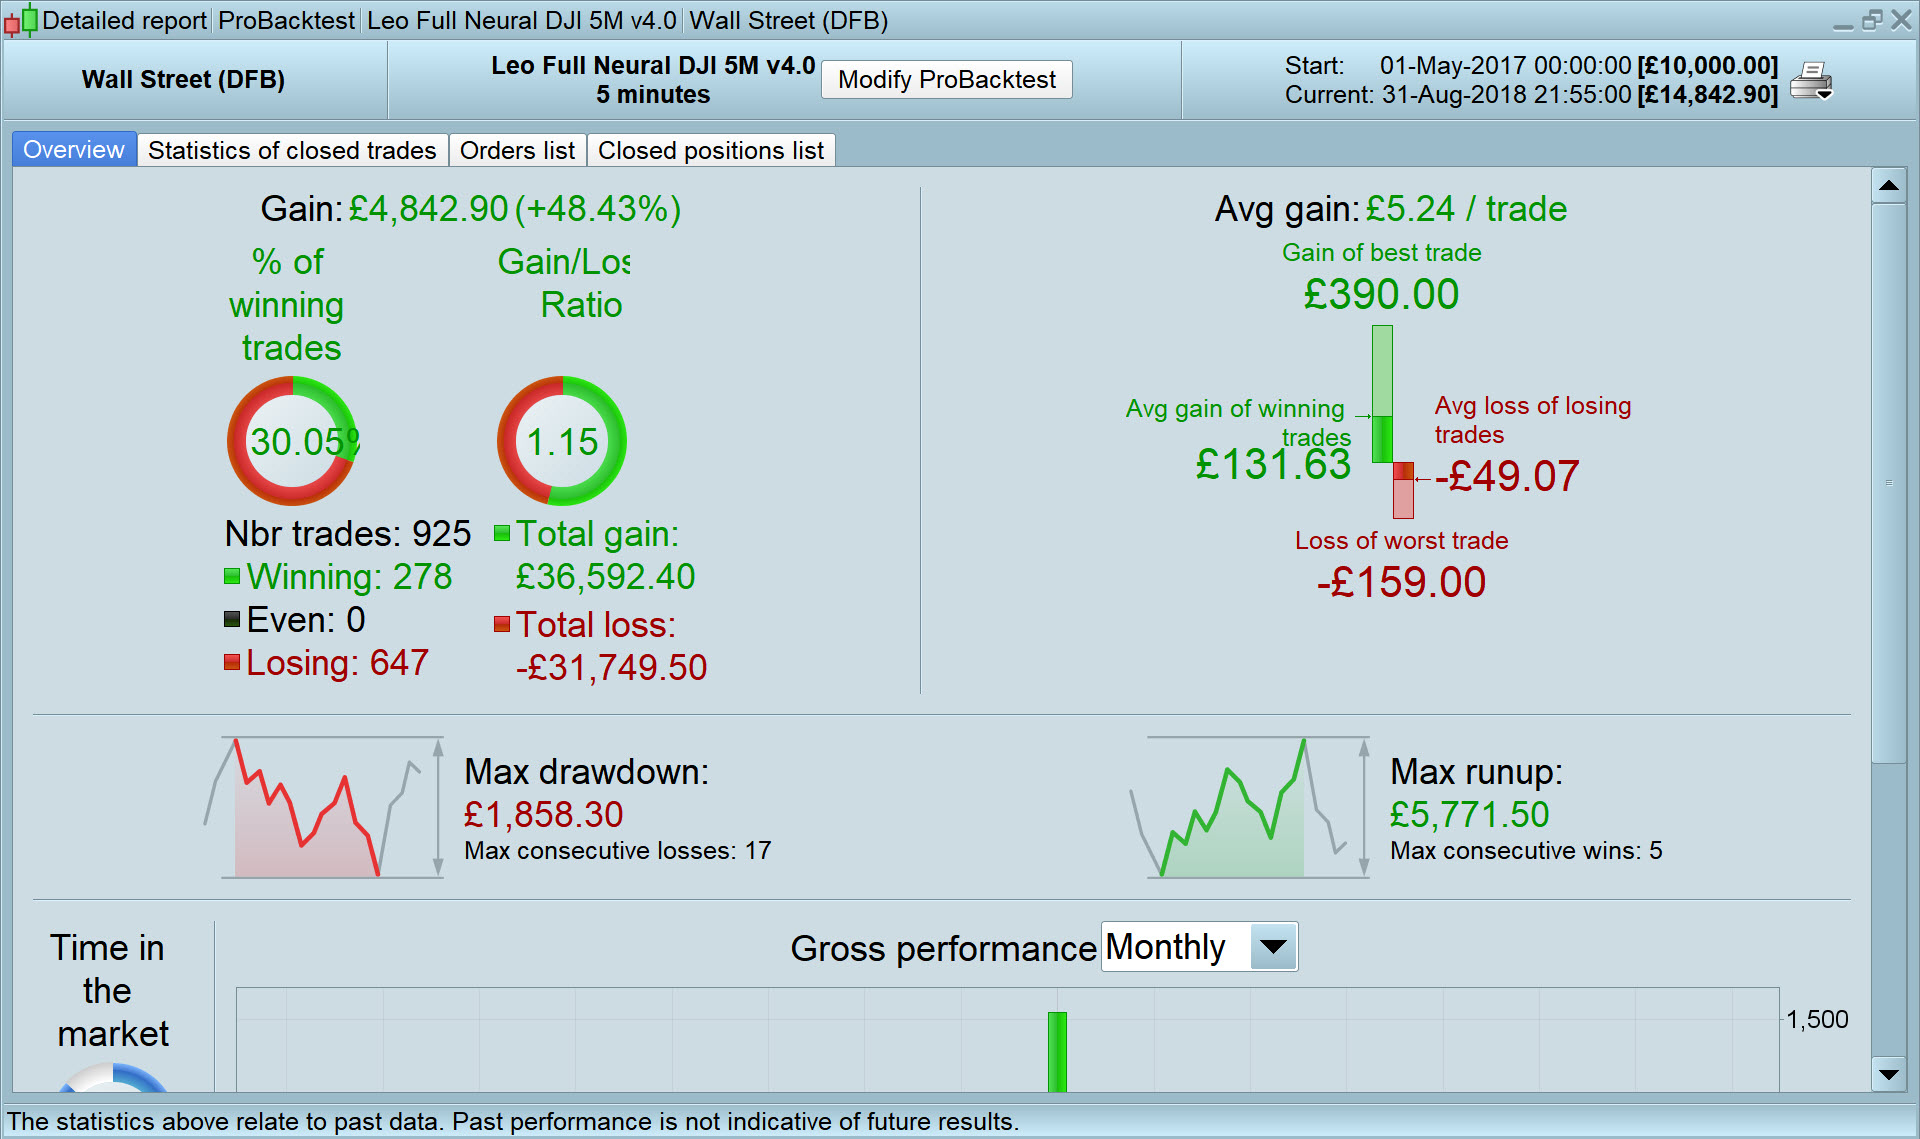Click the dropdown arrow next to Monthly
The image size is (1920, 1139).
pos(1273,947)
